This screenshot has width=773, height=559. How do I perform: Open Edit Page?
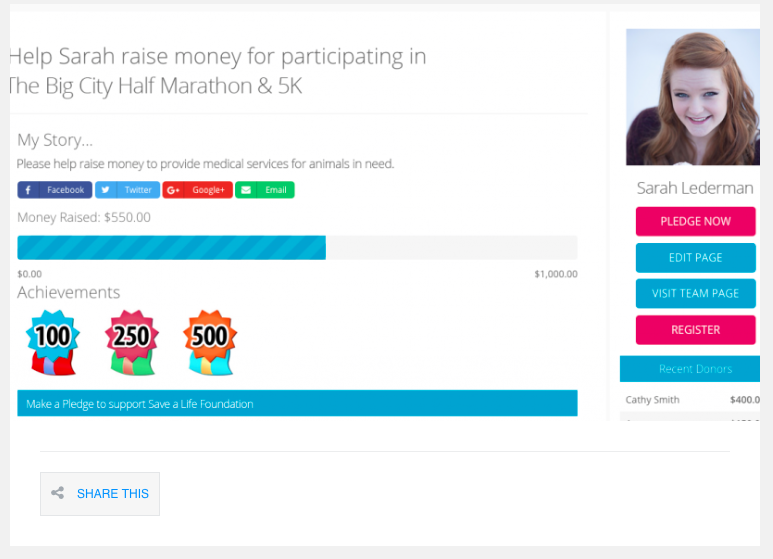point(695,258)
